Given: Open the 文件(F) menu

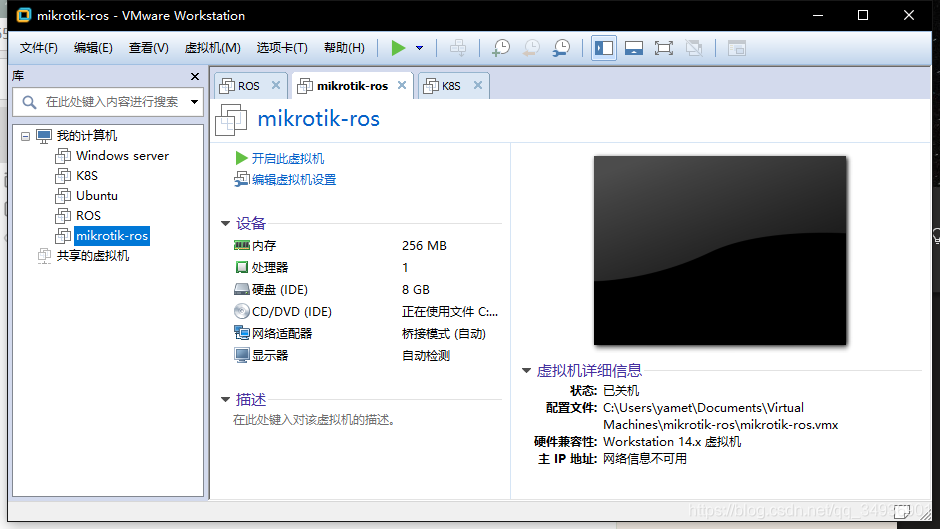Looking at the screenshot, I should pyautogui.click(x=38, y=48).
